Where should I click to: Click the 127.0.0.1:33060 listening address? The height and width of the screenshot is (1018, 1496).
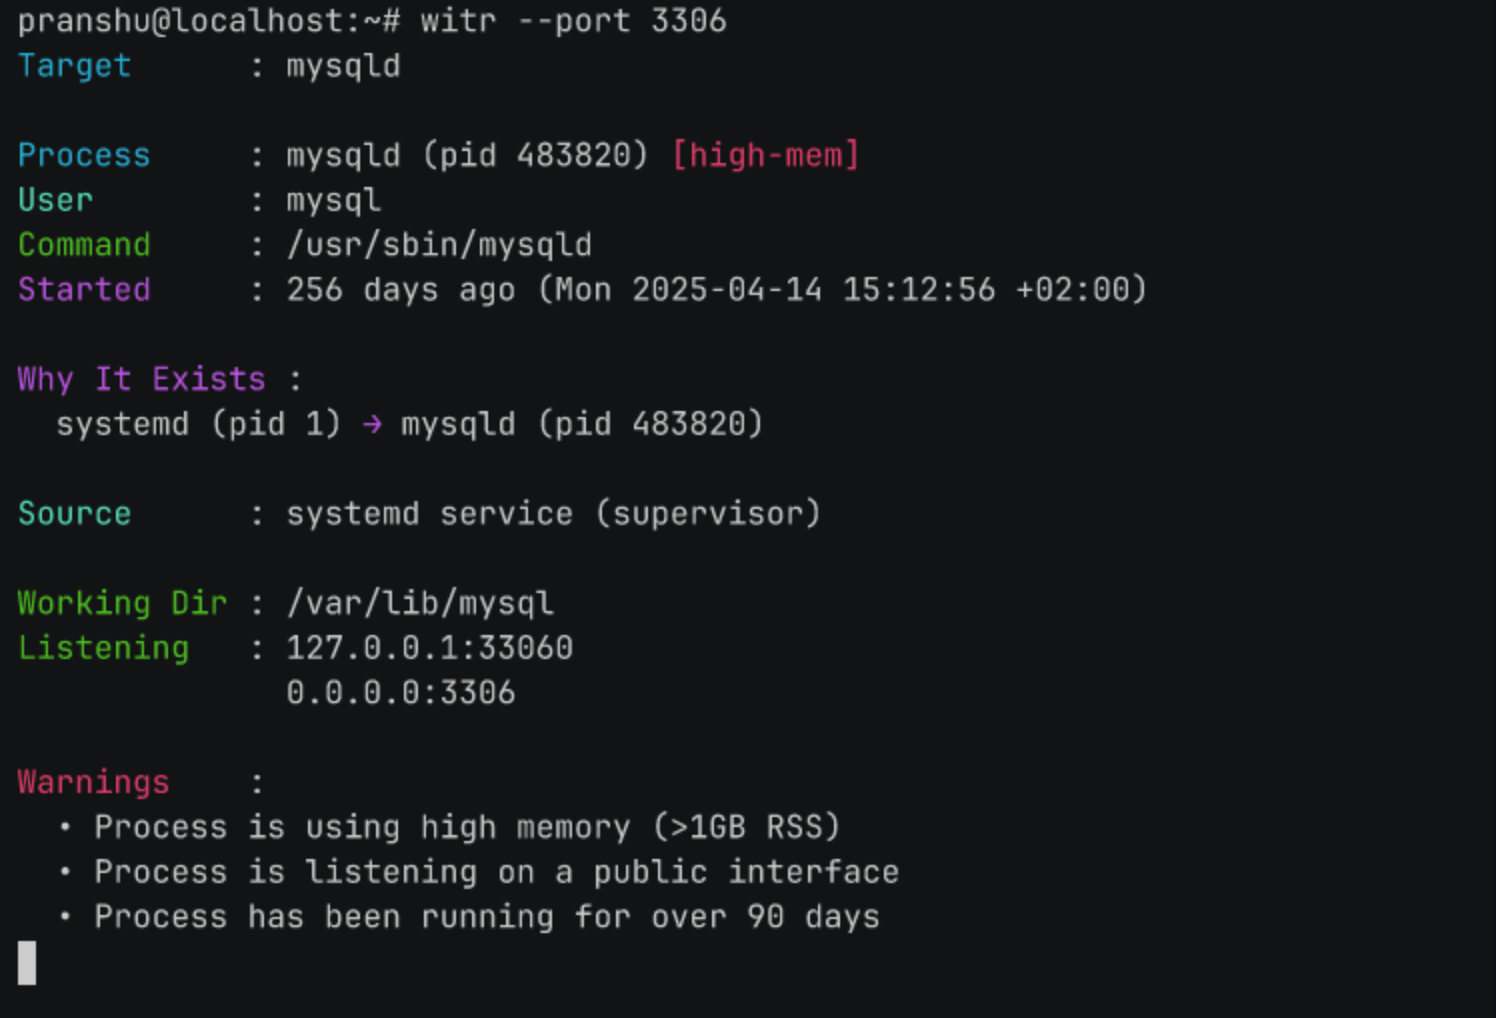pyautogui.click(x=430, y=648)
